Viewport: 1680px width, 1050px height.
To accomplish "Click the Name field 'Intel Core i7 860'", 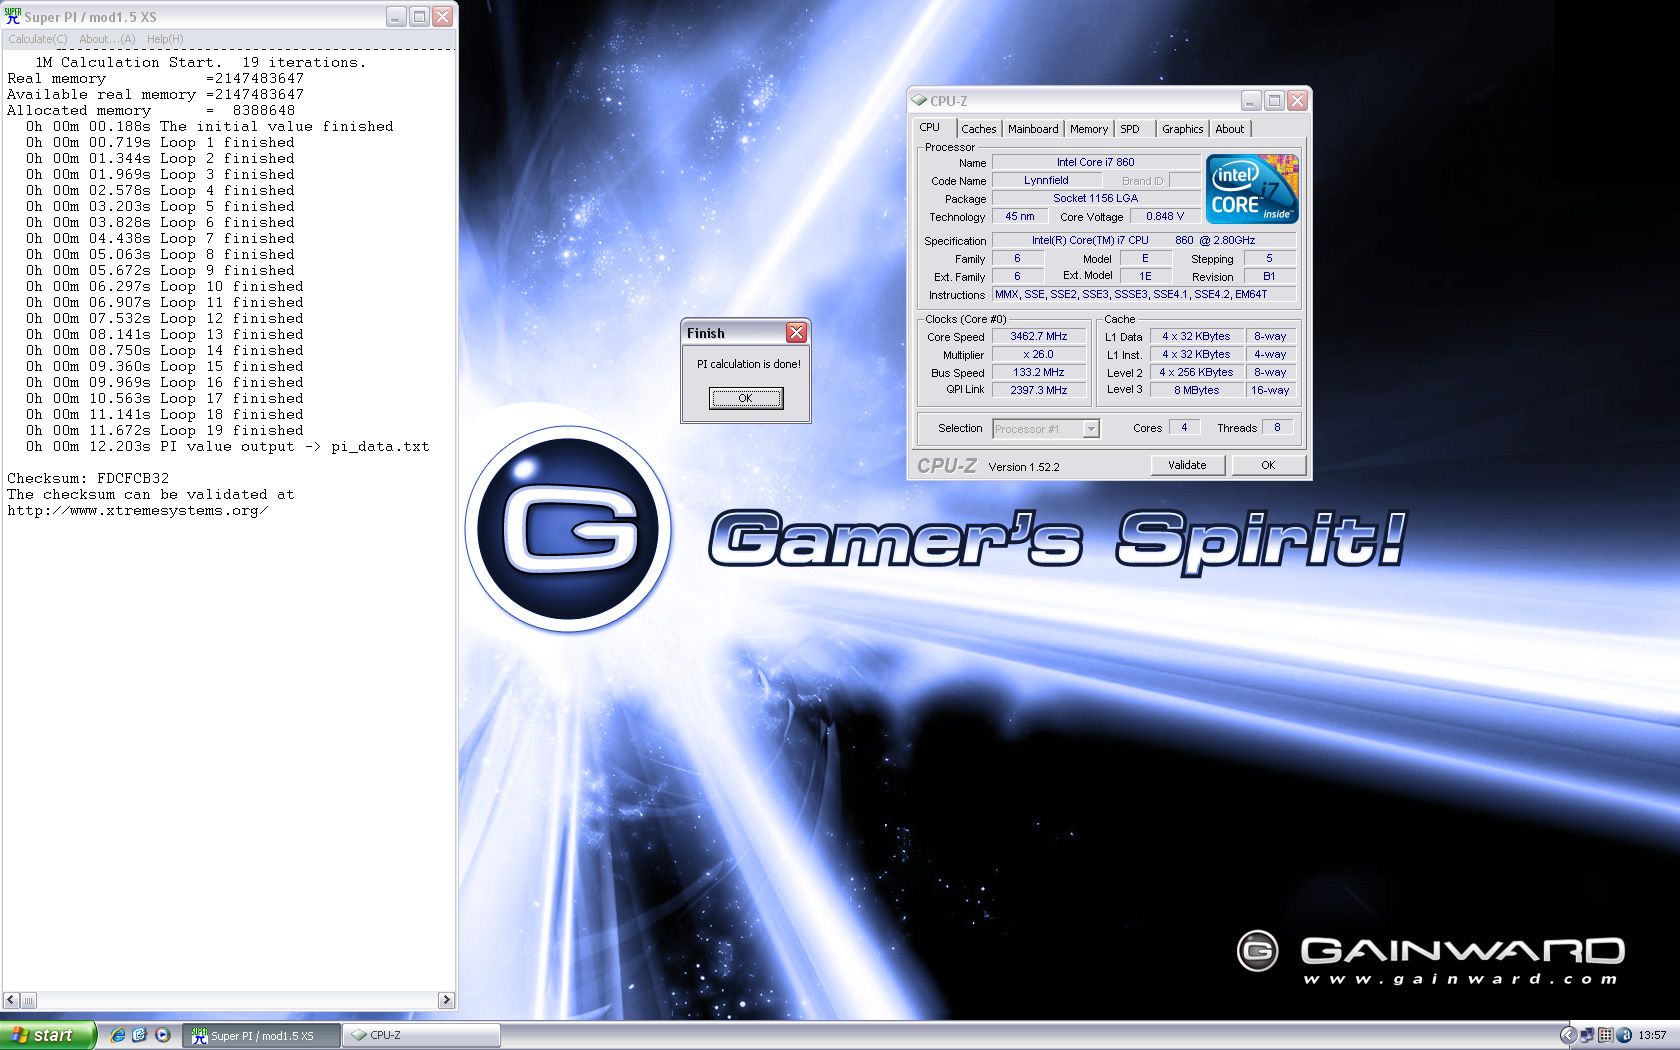I will 1096,162.
